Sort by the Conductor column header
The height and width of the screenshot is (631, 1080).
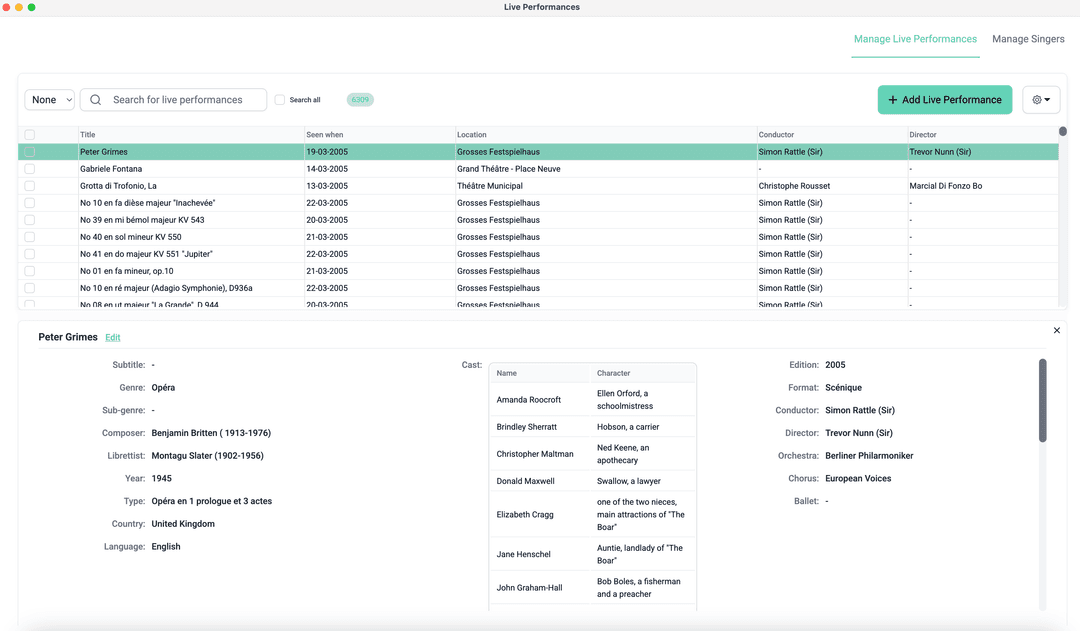[776, 135]
